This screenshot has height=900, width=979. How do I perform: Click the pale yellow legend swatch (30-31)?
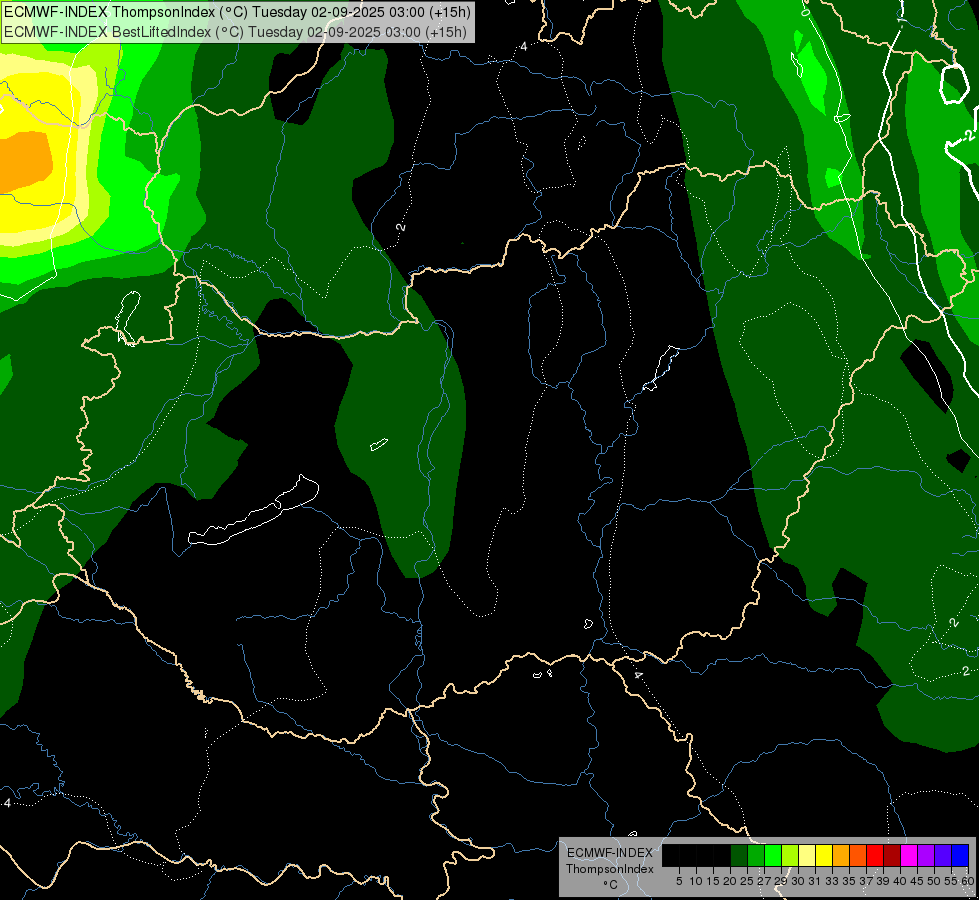click(x=807, y=855)
